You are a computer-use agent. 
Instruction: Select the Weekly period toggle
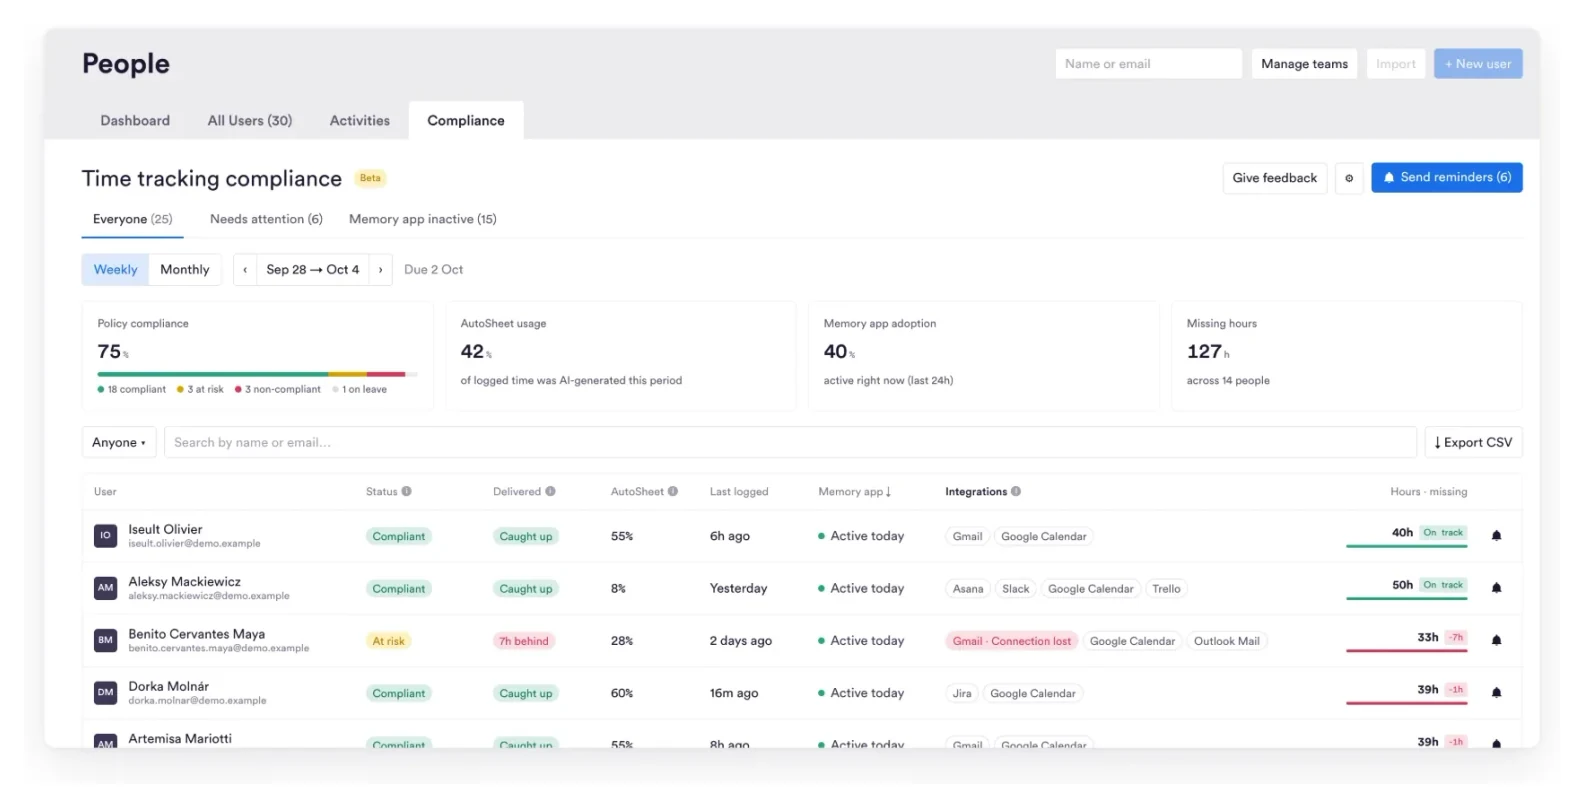[115, 270]
